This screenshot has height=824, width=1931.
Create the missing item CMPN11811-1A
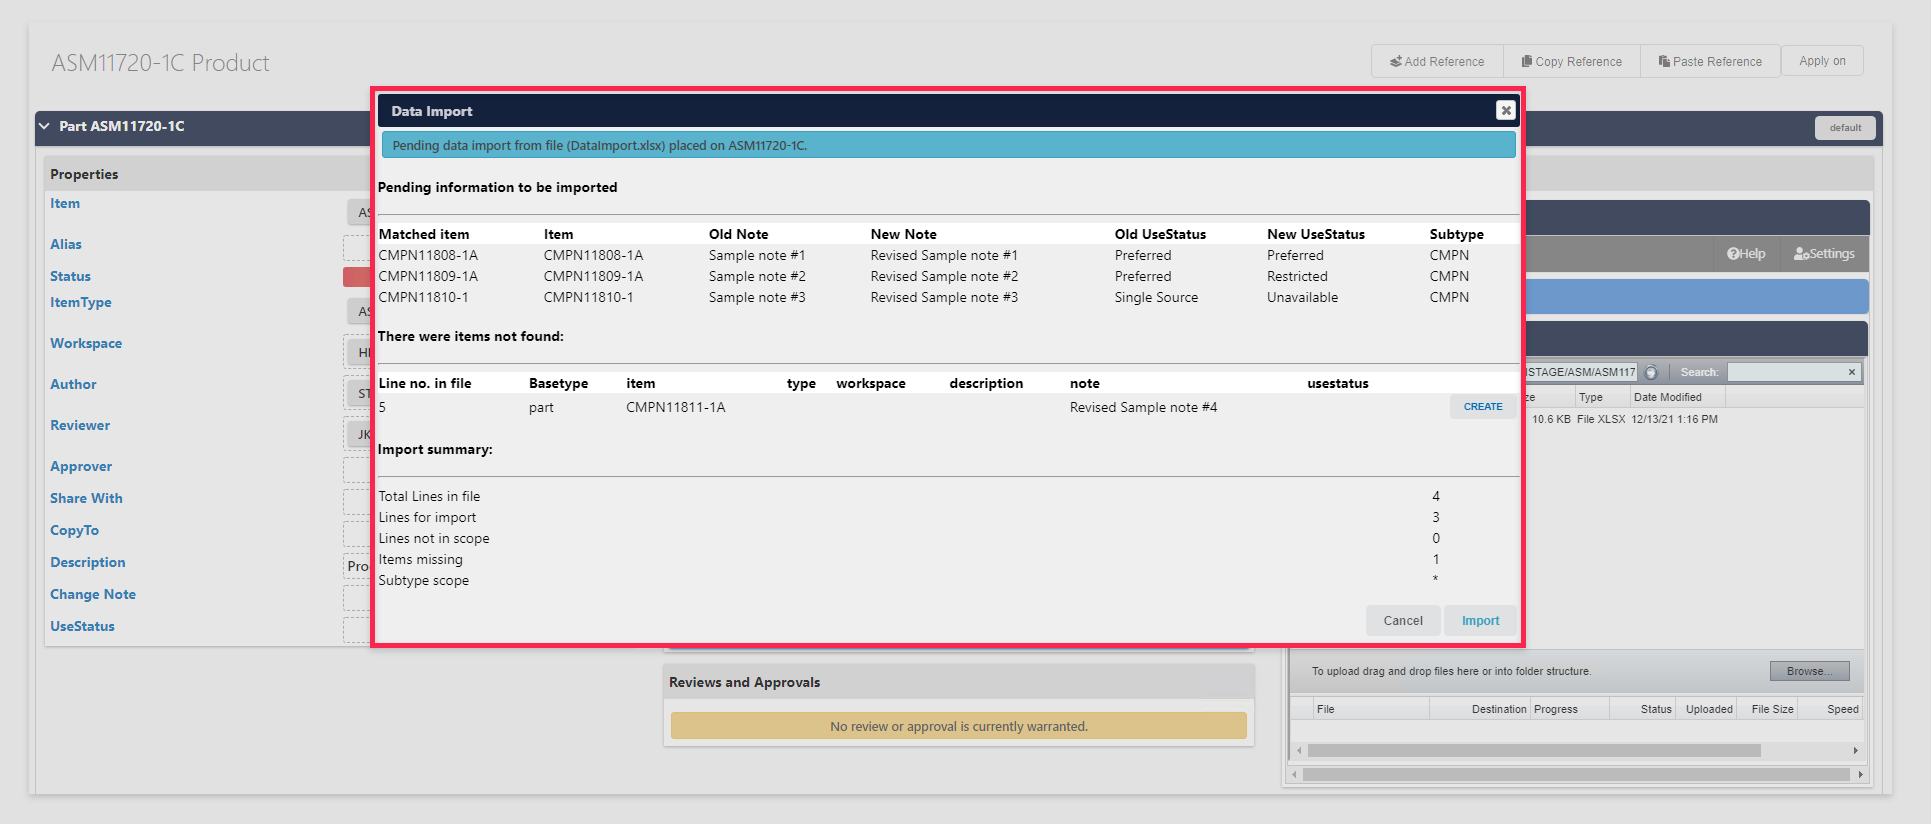(1483, 407)
